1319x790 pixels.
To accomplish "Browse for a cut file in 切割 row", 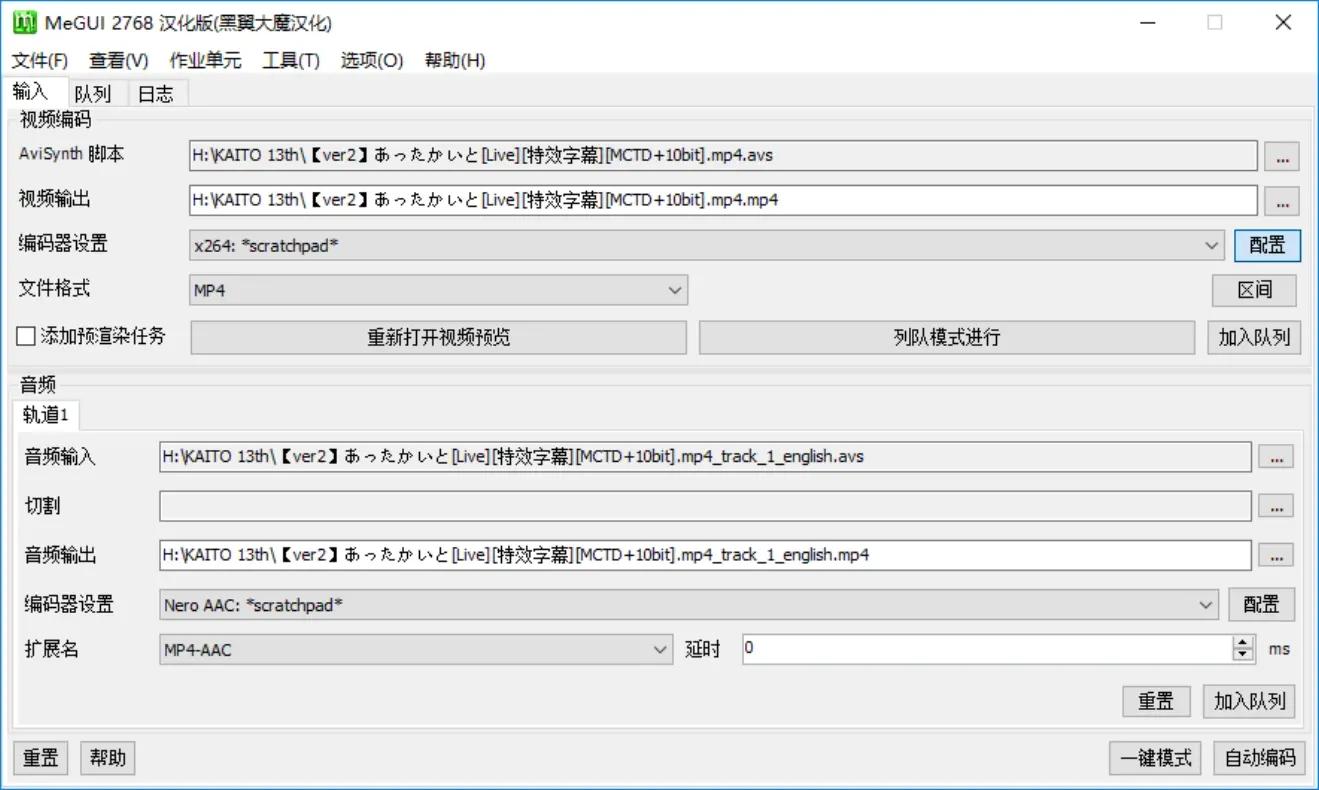I will coord(1276,506).
